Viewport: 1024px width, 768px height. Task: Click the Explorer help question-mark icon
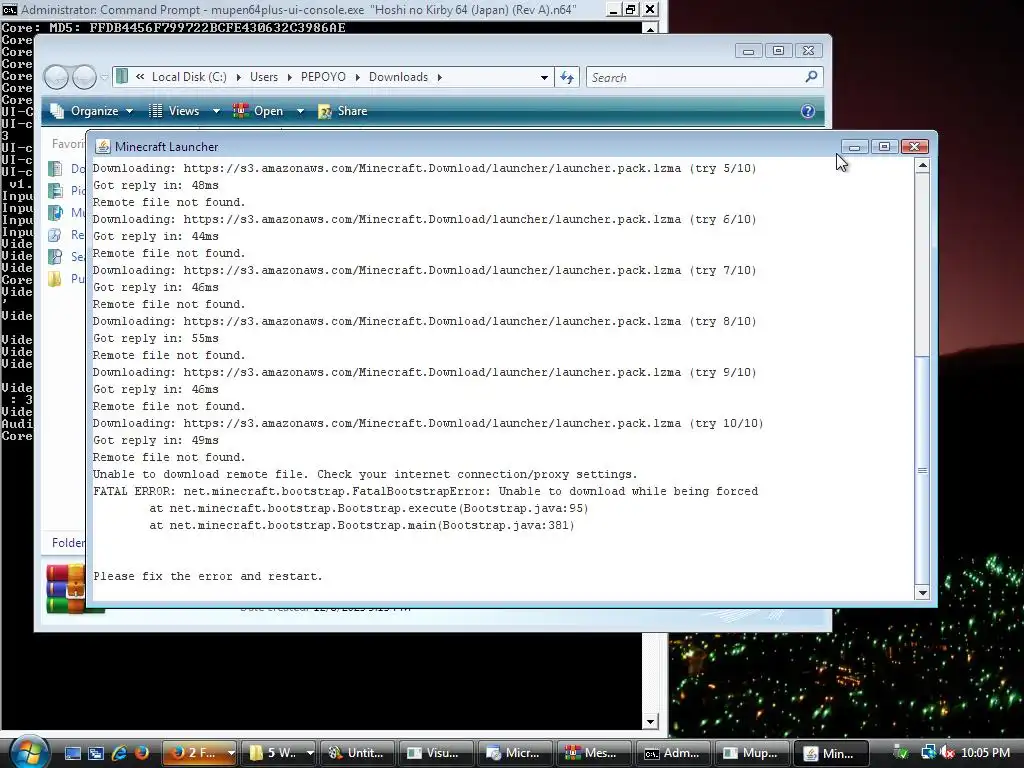click(x=808, y=111)
